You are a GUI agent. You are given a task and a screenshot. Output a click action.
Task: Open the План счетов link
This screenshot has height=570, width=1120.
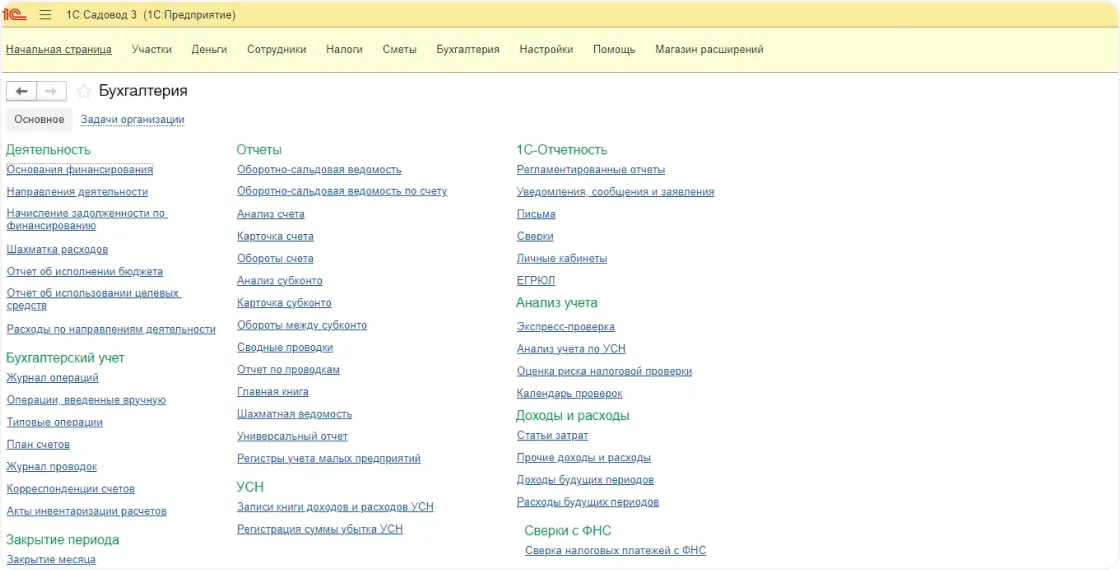pyautogui.click(x=38, y=444)
